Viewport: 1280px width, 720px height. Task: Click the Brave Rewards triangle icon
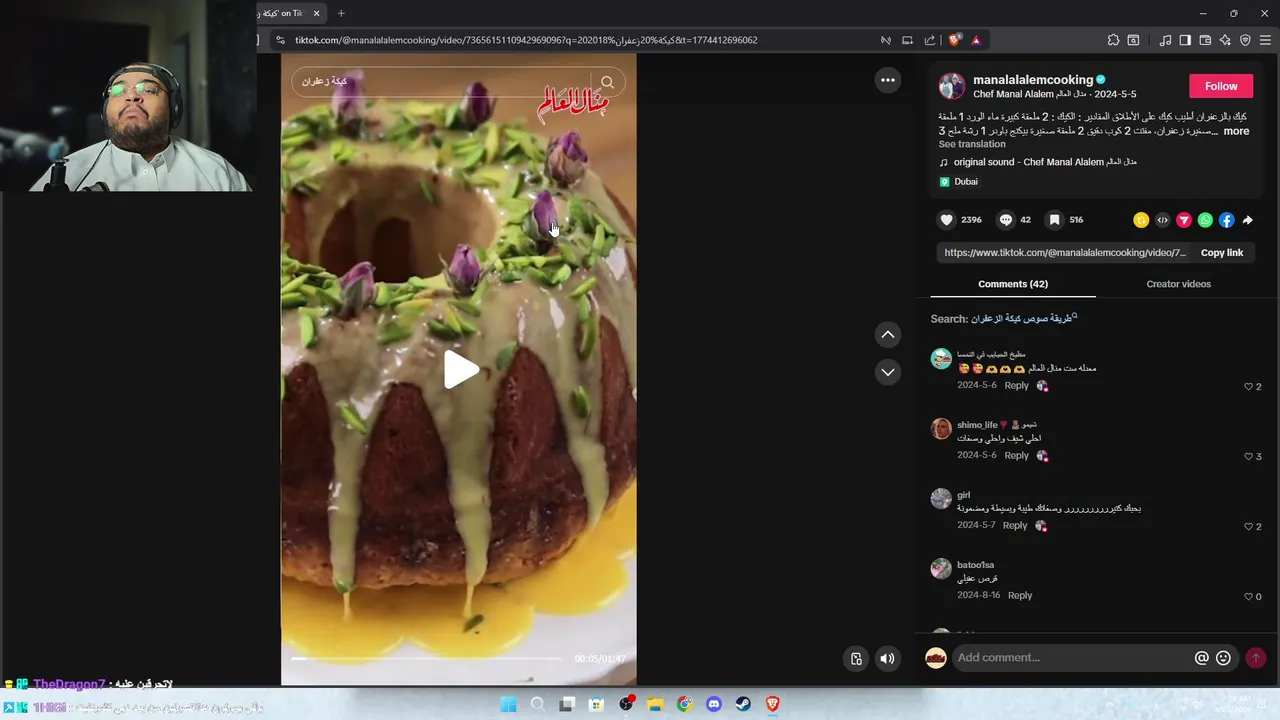[976, 40]
